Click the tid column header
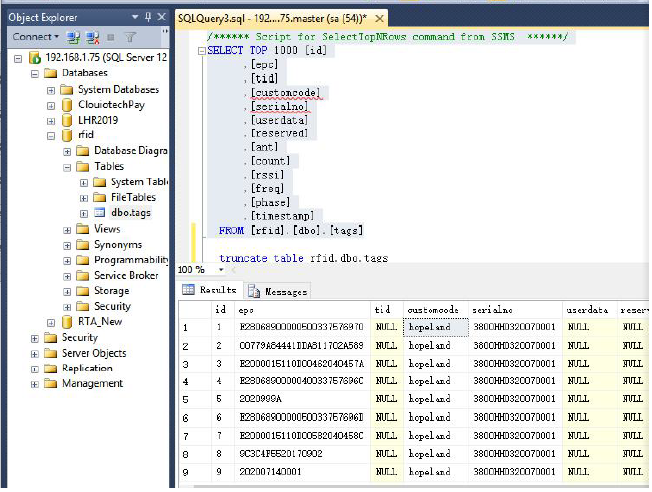Screen dimensions: 652x492 (387, 310)
